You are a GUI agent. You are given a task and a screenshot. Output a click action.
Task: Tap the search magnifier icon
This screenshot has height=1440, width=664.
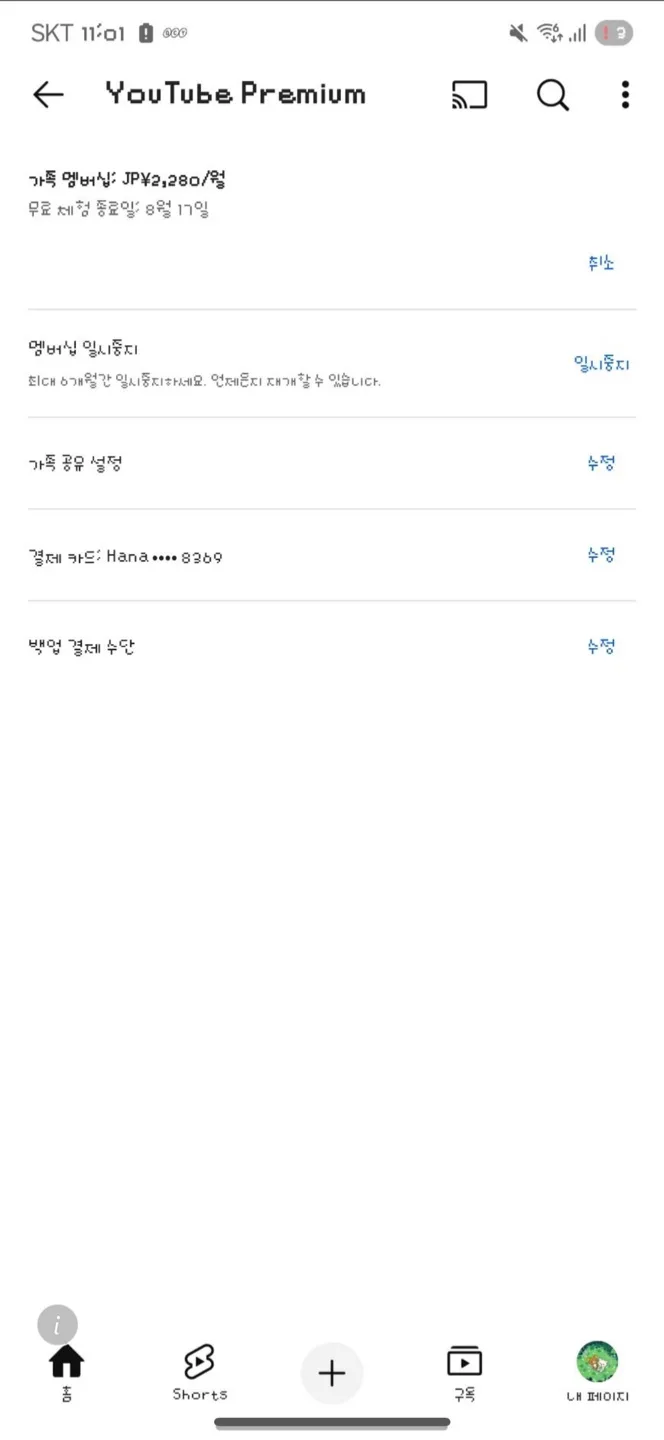(x=553, y=94)
